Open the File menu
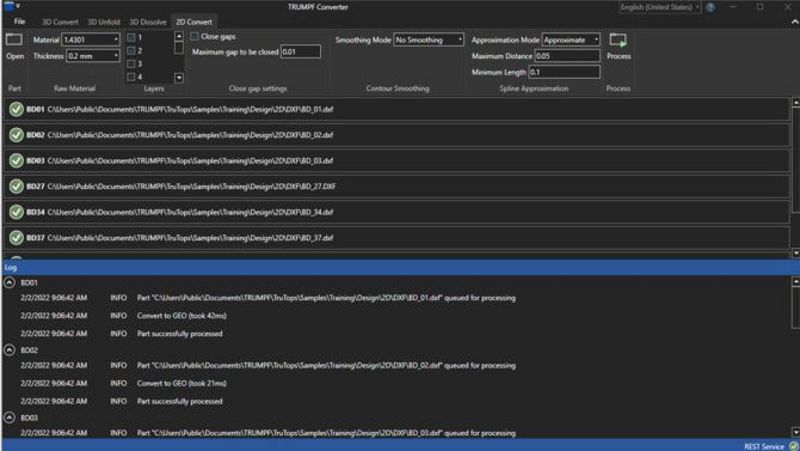Image resolution: width=800 pixels, height=451 pixels. tap(20, 21)
